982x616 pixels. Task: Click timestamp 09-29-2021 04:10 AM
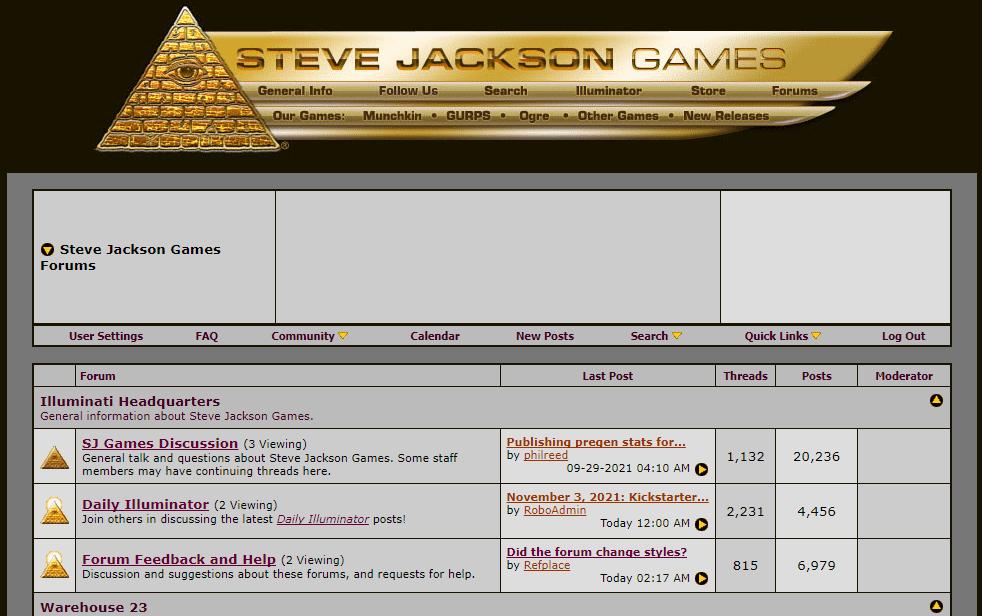click(x=628, y=468)
